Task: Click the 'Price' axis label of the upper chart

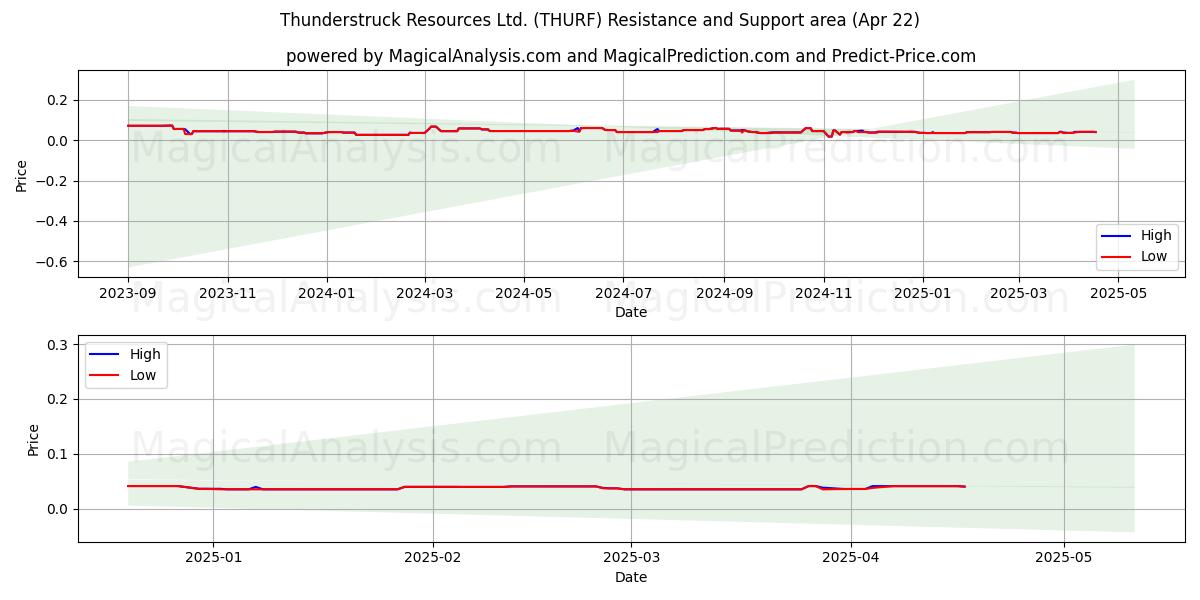Action: click(22, 176)
